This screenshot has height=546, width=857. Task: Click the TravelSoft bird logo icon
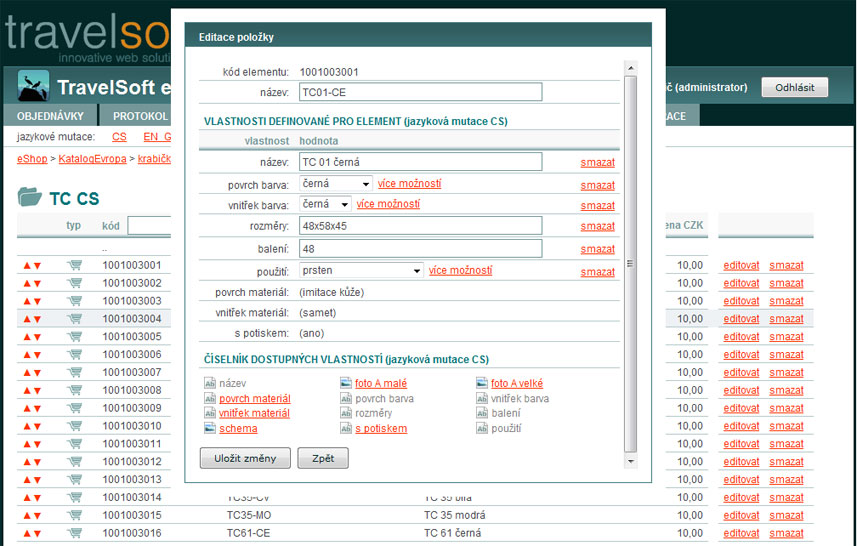click(33, 86)
